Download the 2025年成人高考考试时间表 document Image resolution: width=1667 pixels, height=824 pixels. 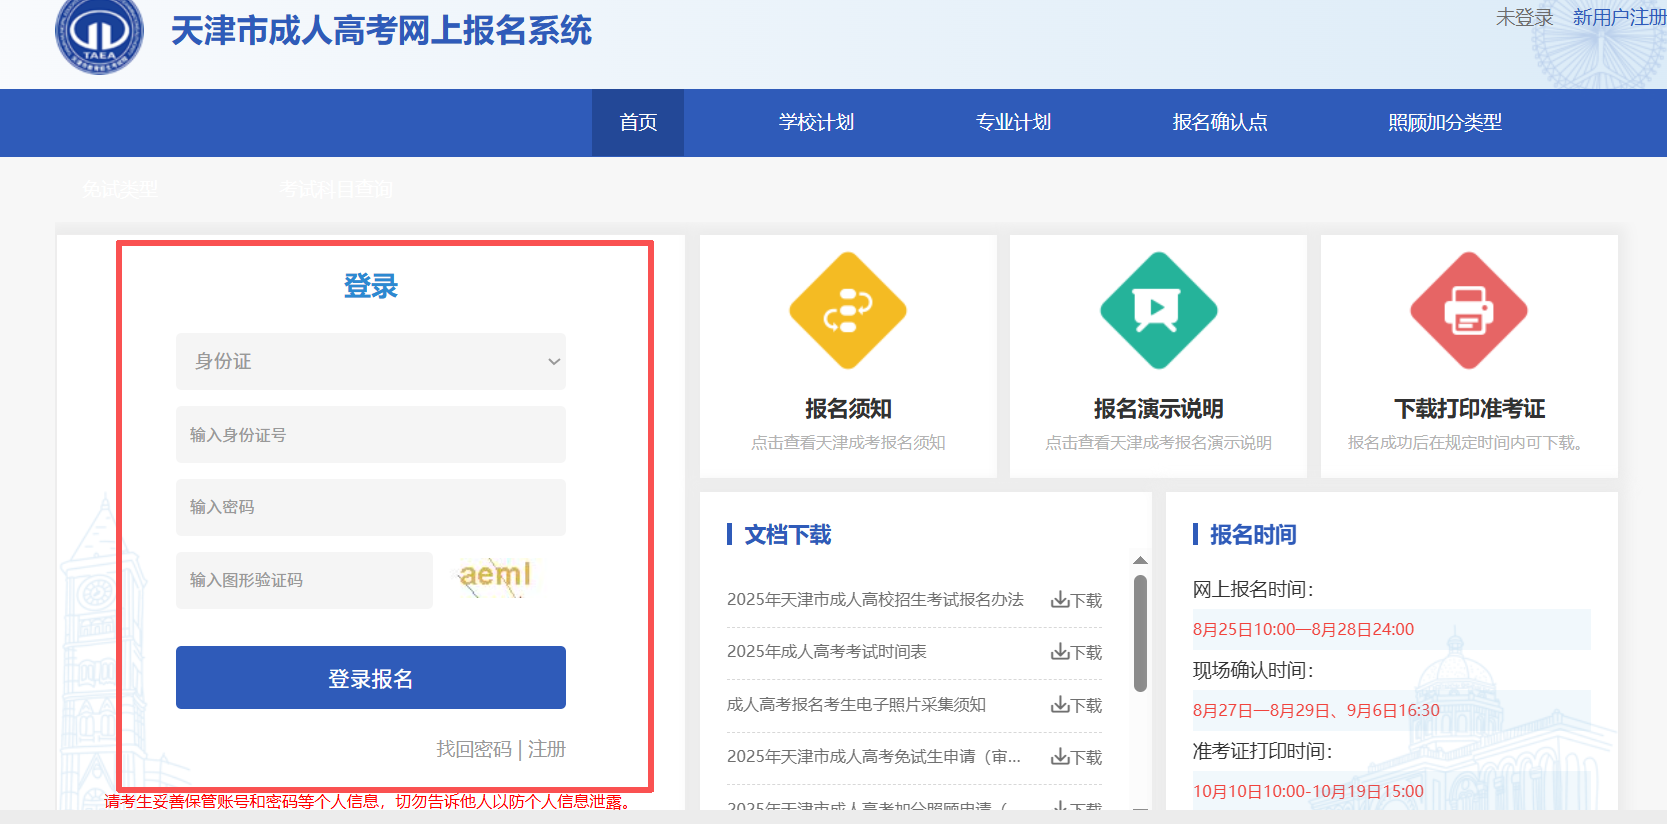1076,652
